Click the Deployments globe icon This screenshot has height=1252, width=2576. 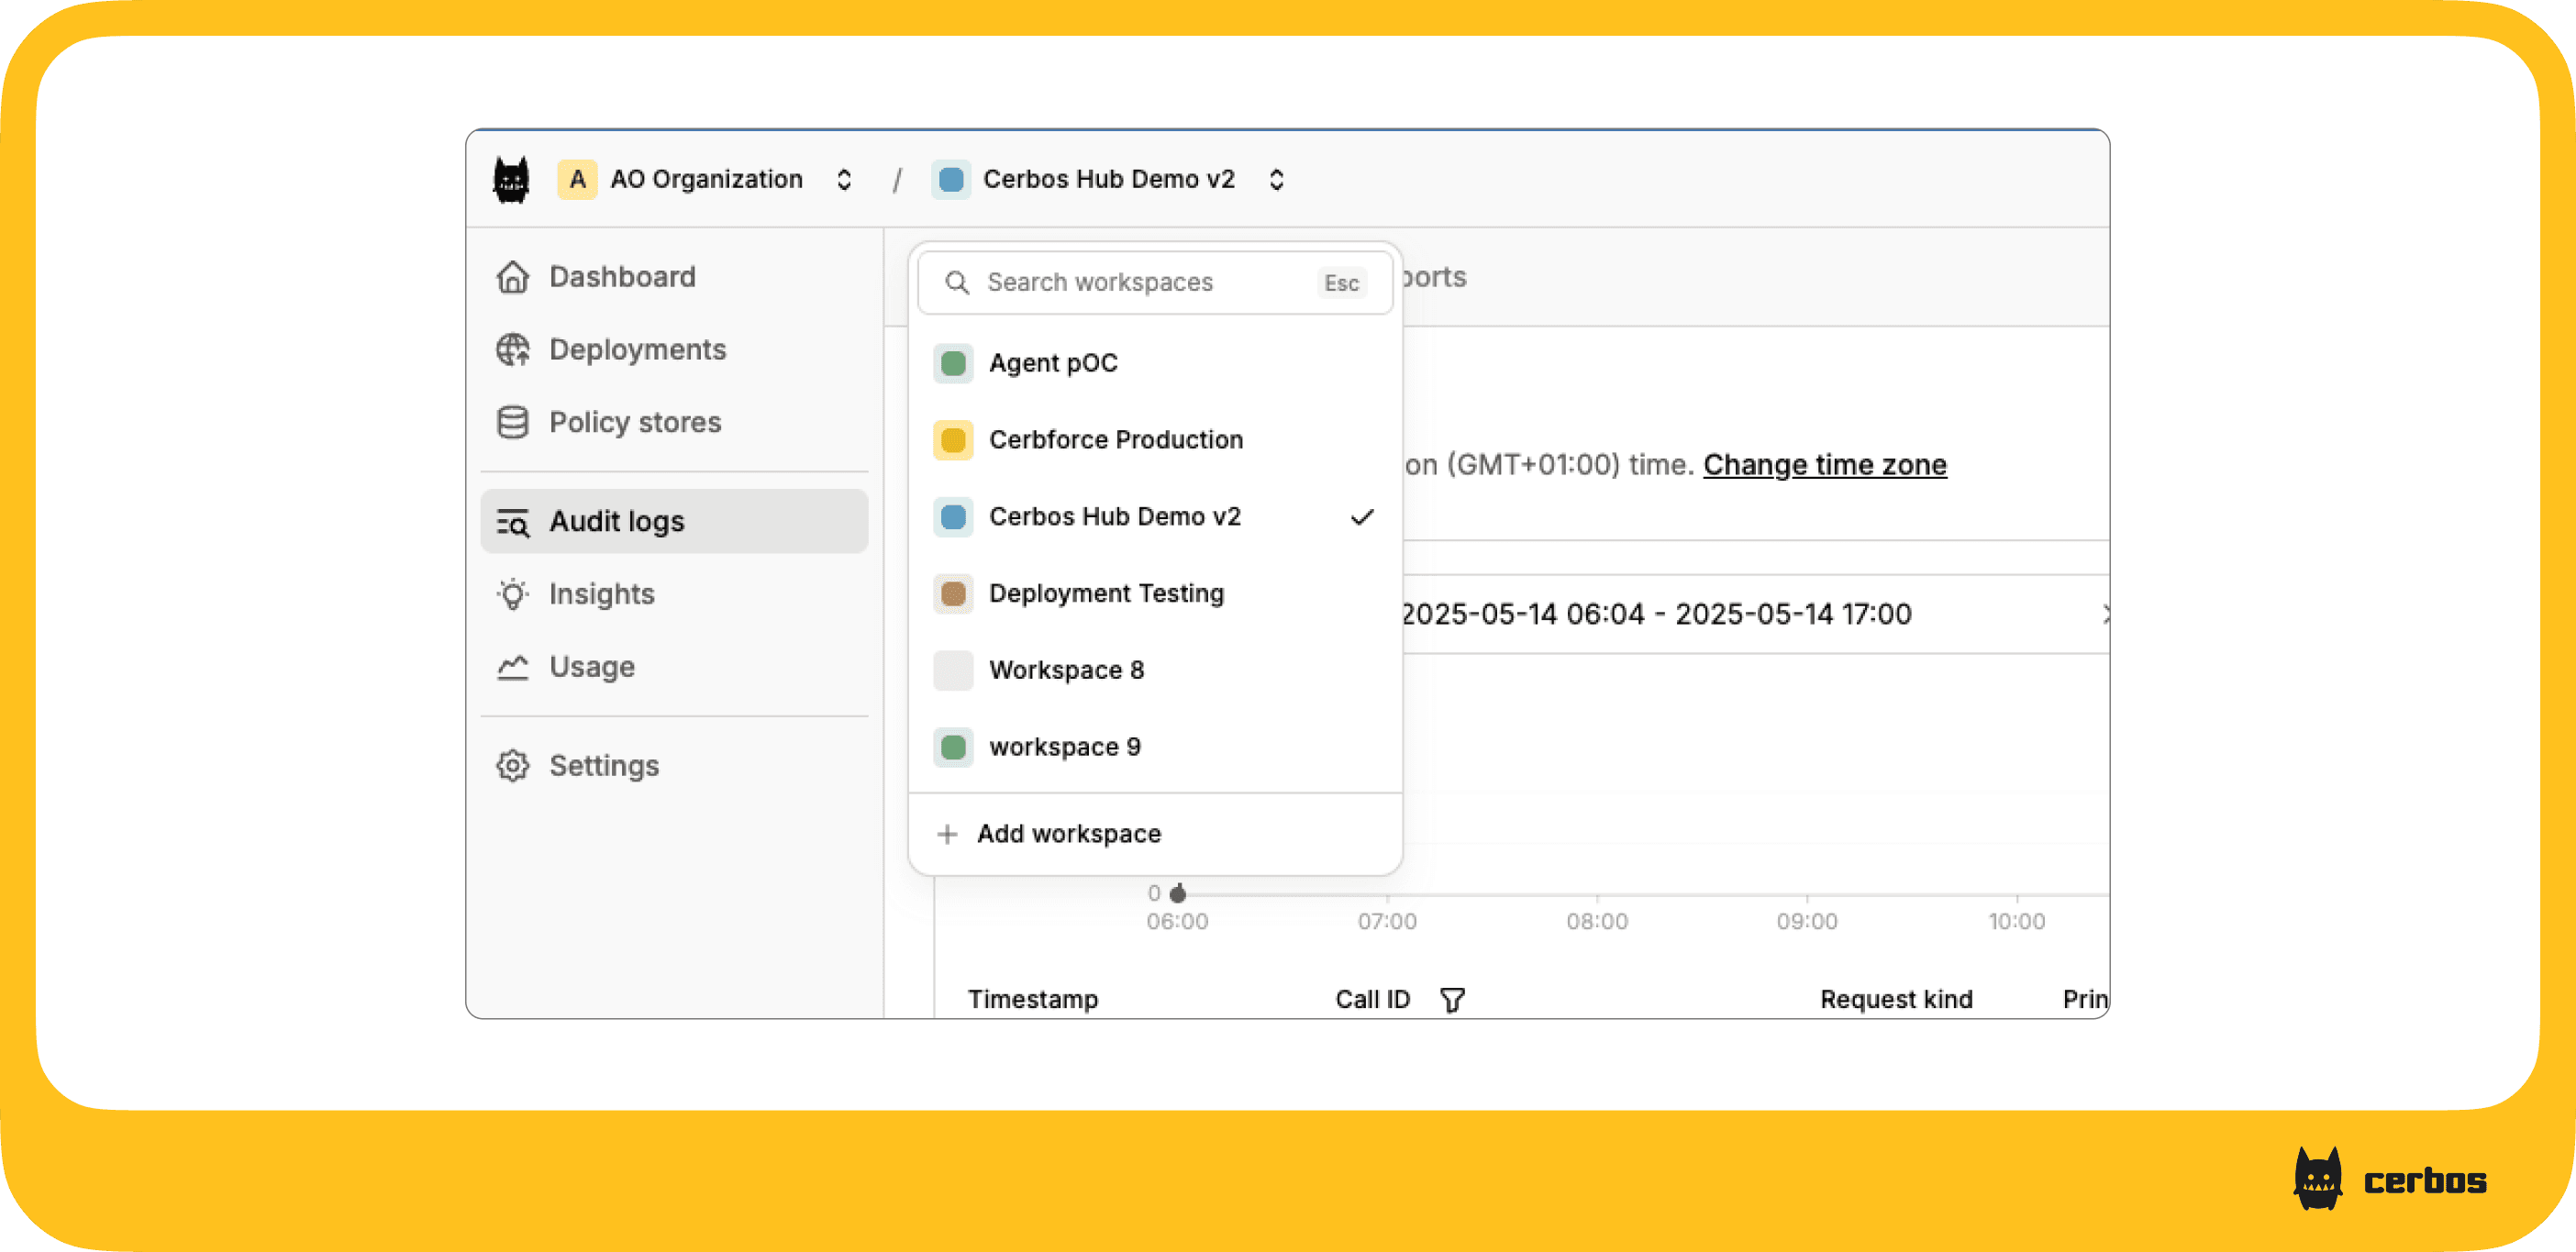[513, 350]
